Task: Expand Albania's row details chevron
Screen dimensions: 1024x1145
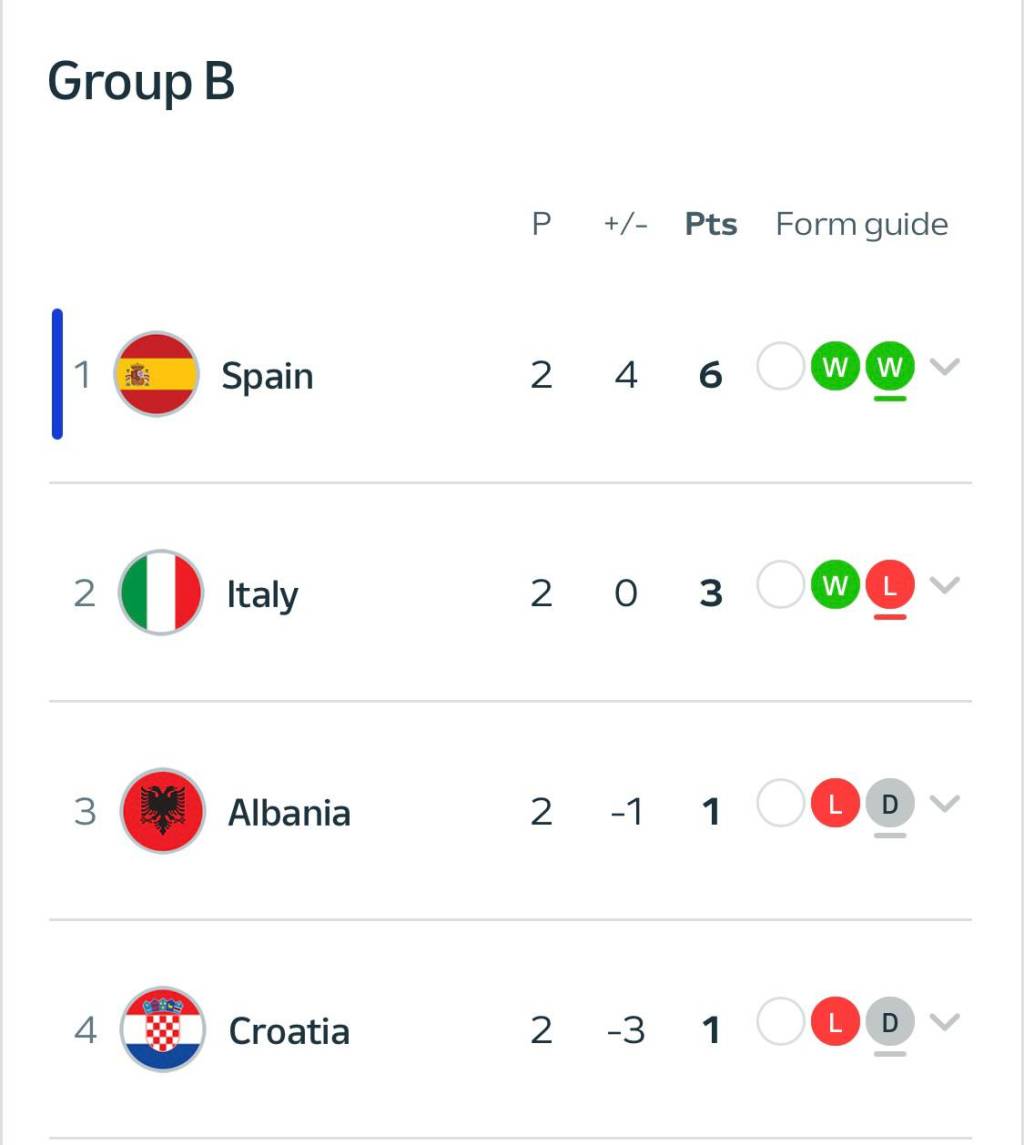Action: [x=945, y=803]
